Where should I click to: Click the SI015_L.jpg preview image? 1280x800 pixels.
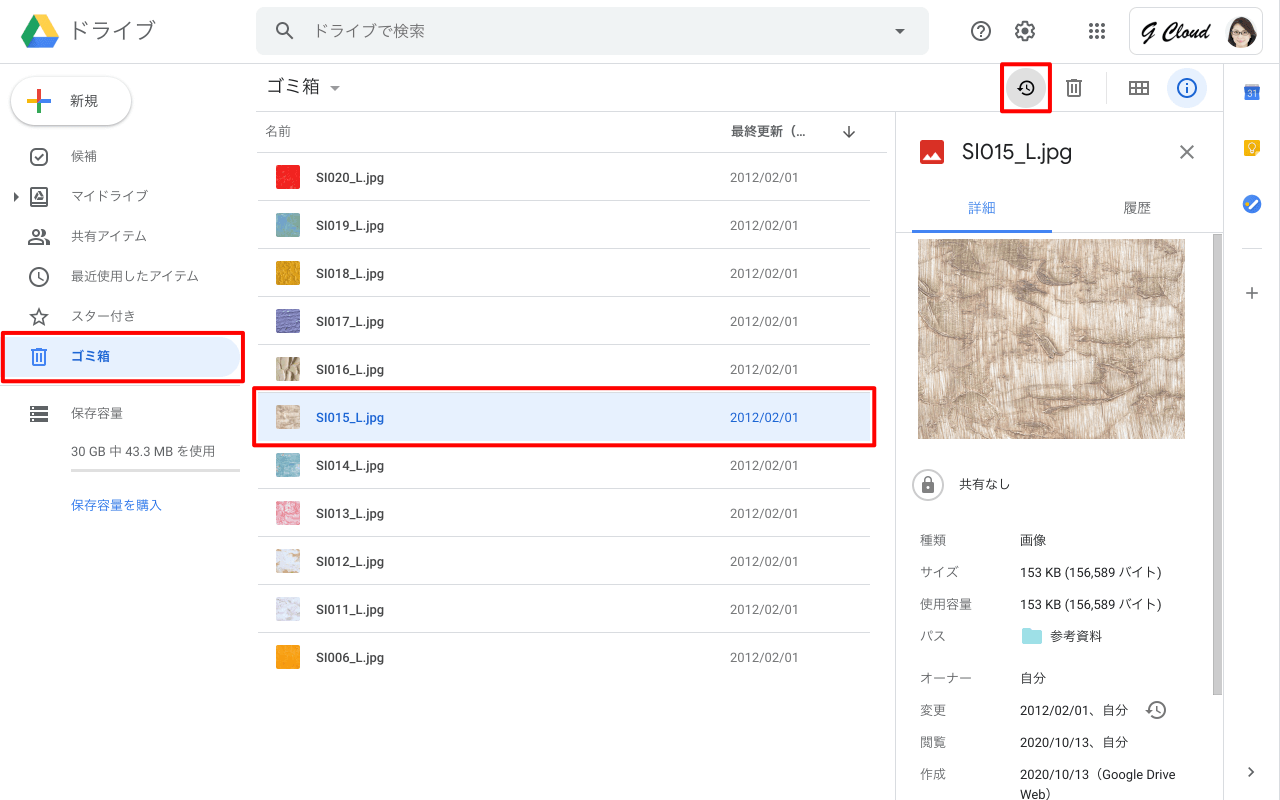(1051, 338)
